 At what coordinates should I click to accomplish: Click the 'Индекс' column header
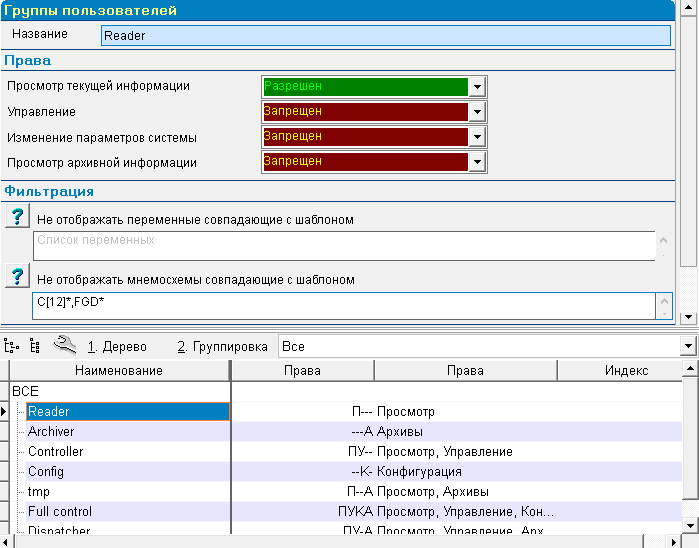tap(626, 371)
